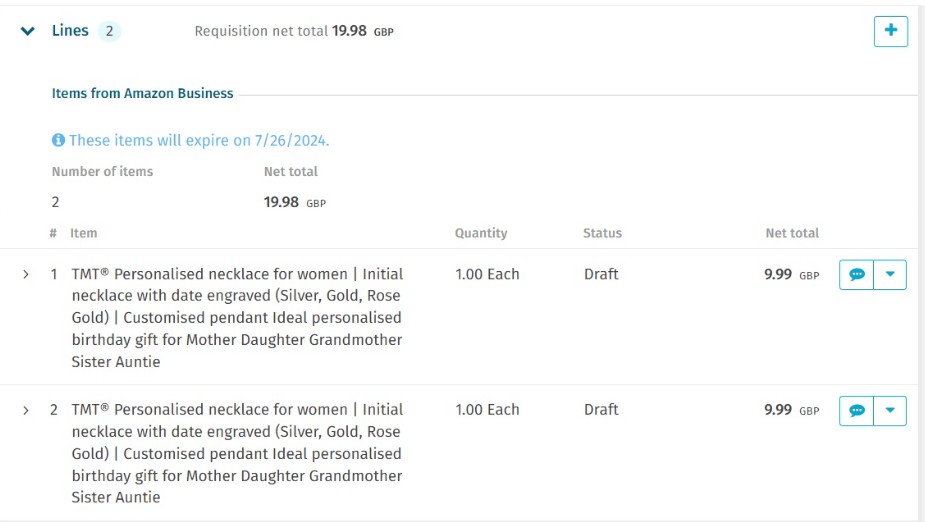This screenshot has width=925, height=522.
Task: Open the comment icon for line 2
Action: [x=857, y=411]
